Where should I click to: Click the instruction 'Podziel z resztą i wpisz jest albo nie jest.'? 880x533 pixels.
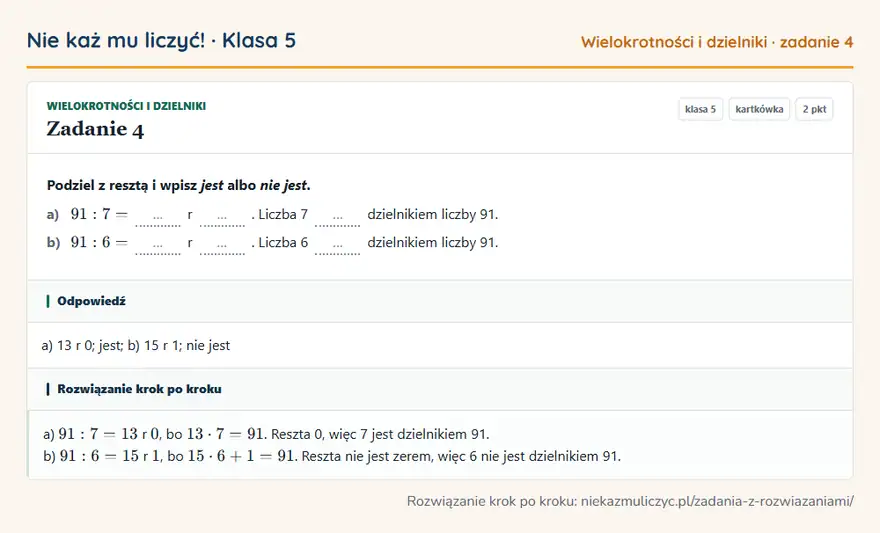coord(178,185)
